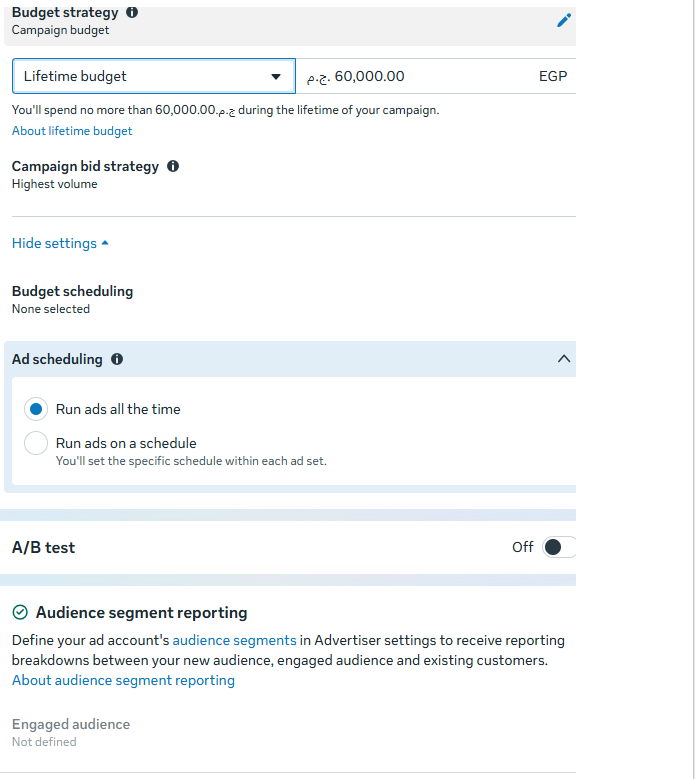Screen dimensions: 695x779
Task: Collapse the Ad scheduling section chevron
Action: (563, 359)
